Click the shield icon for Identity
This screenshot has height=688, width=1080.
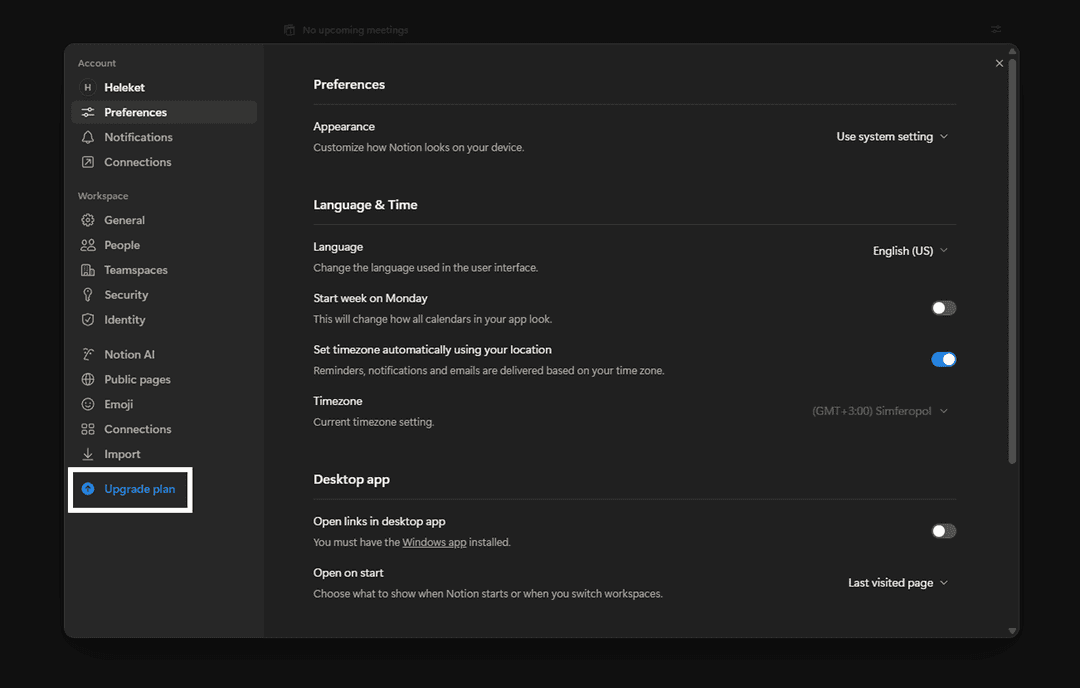[88, 320]
